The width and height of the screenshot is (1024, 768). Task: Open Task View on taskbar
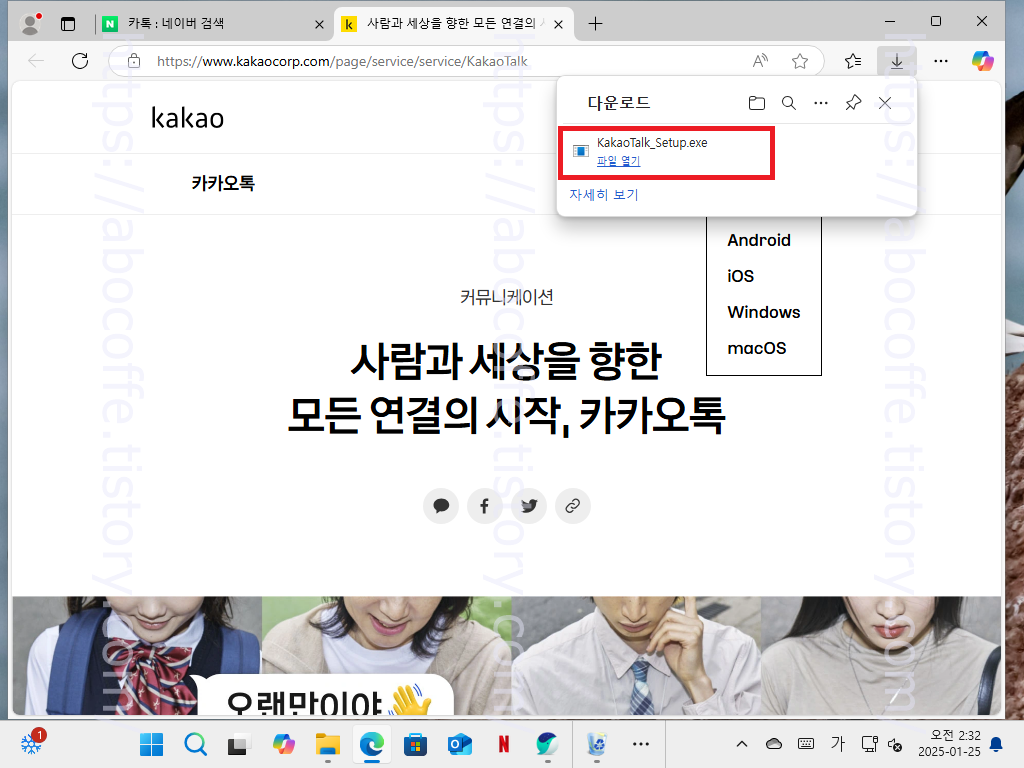(x=239, y=744)
